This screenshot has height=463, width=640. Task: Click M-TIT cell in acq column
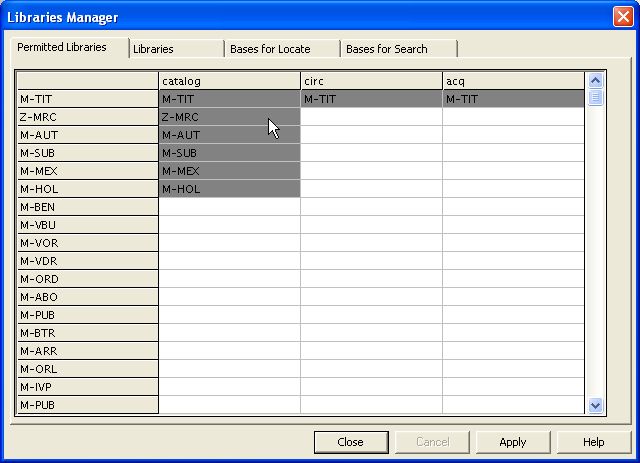click(513, 99)
